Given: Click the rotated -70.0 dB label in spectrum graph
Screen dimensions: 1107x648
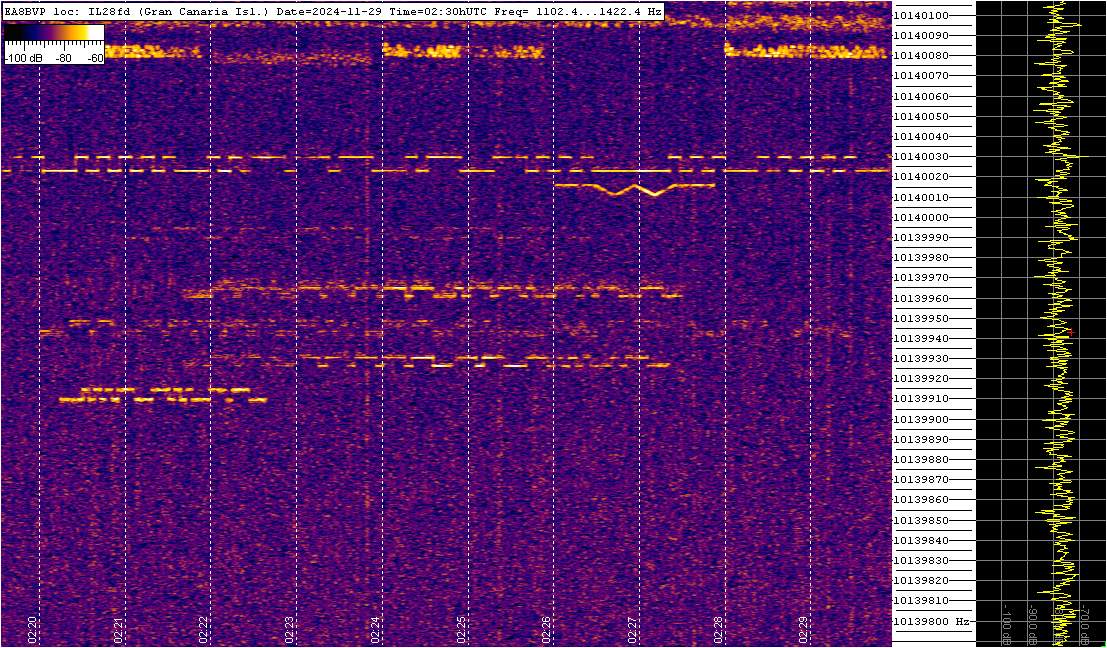Looking at the screenshot, I should tap(1084, 623).
